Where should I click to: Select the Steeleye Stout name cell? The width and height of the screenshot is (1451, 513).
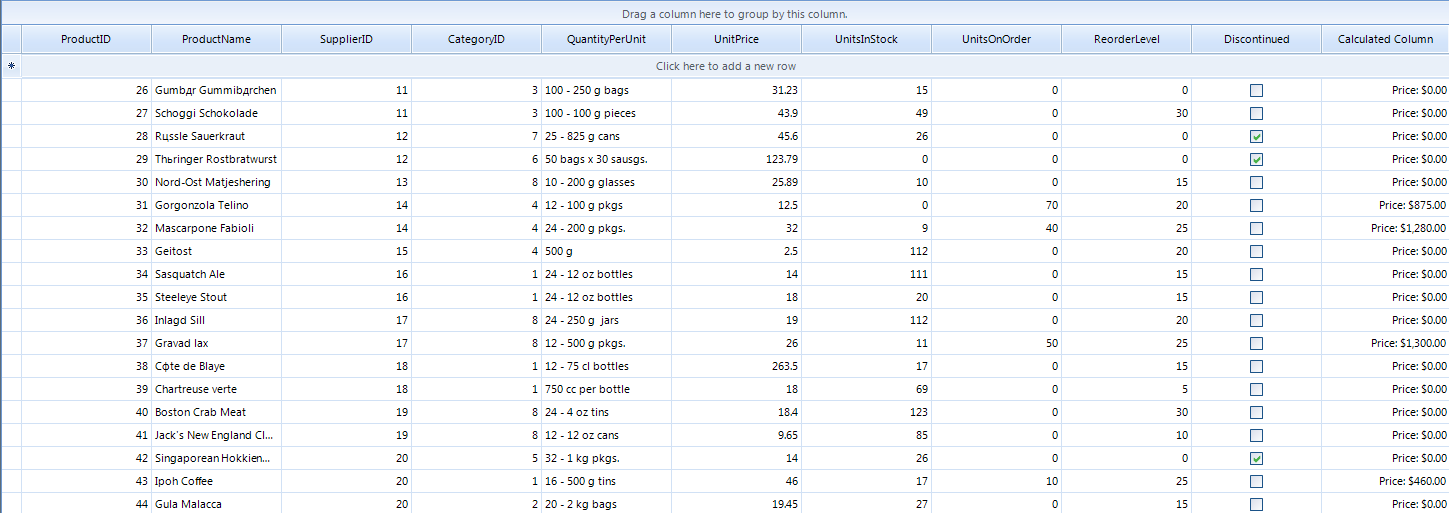point(216,297)
